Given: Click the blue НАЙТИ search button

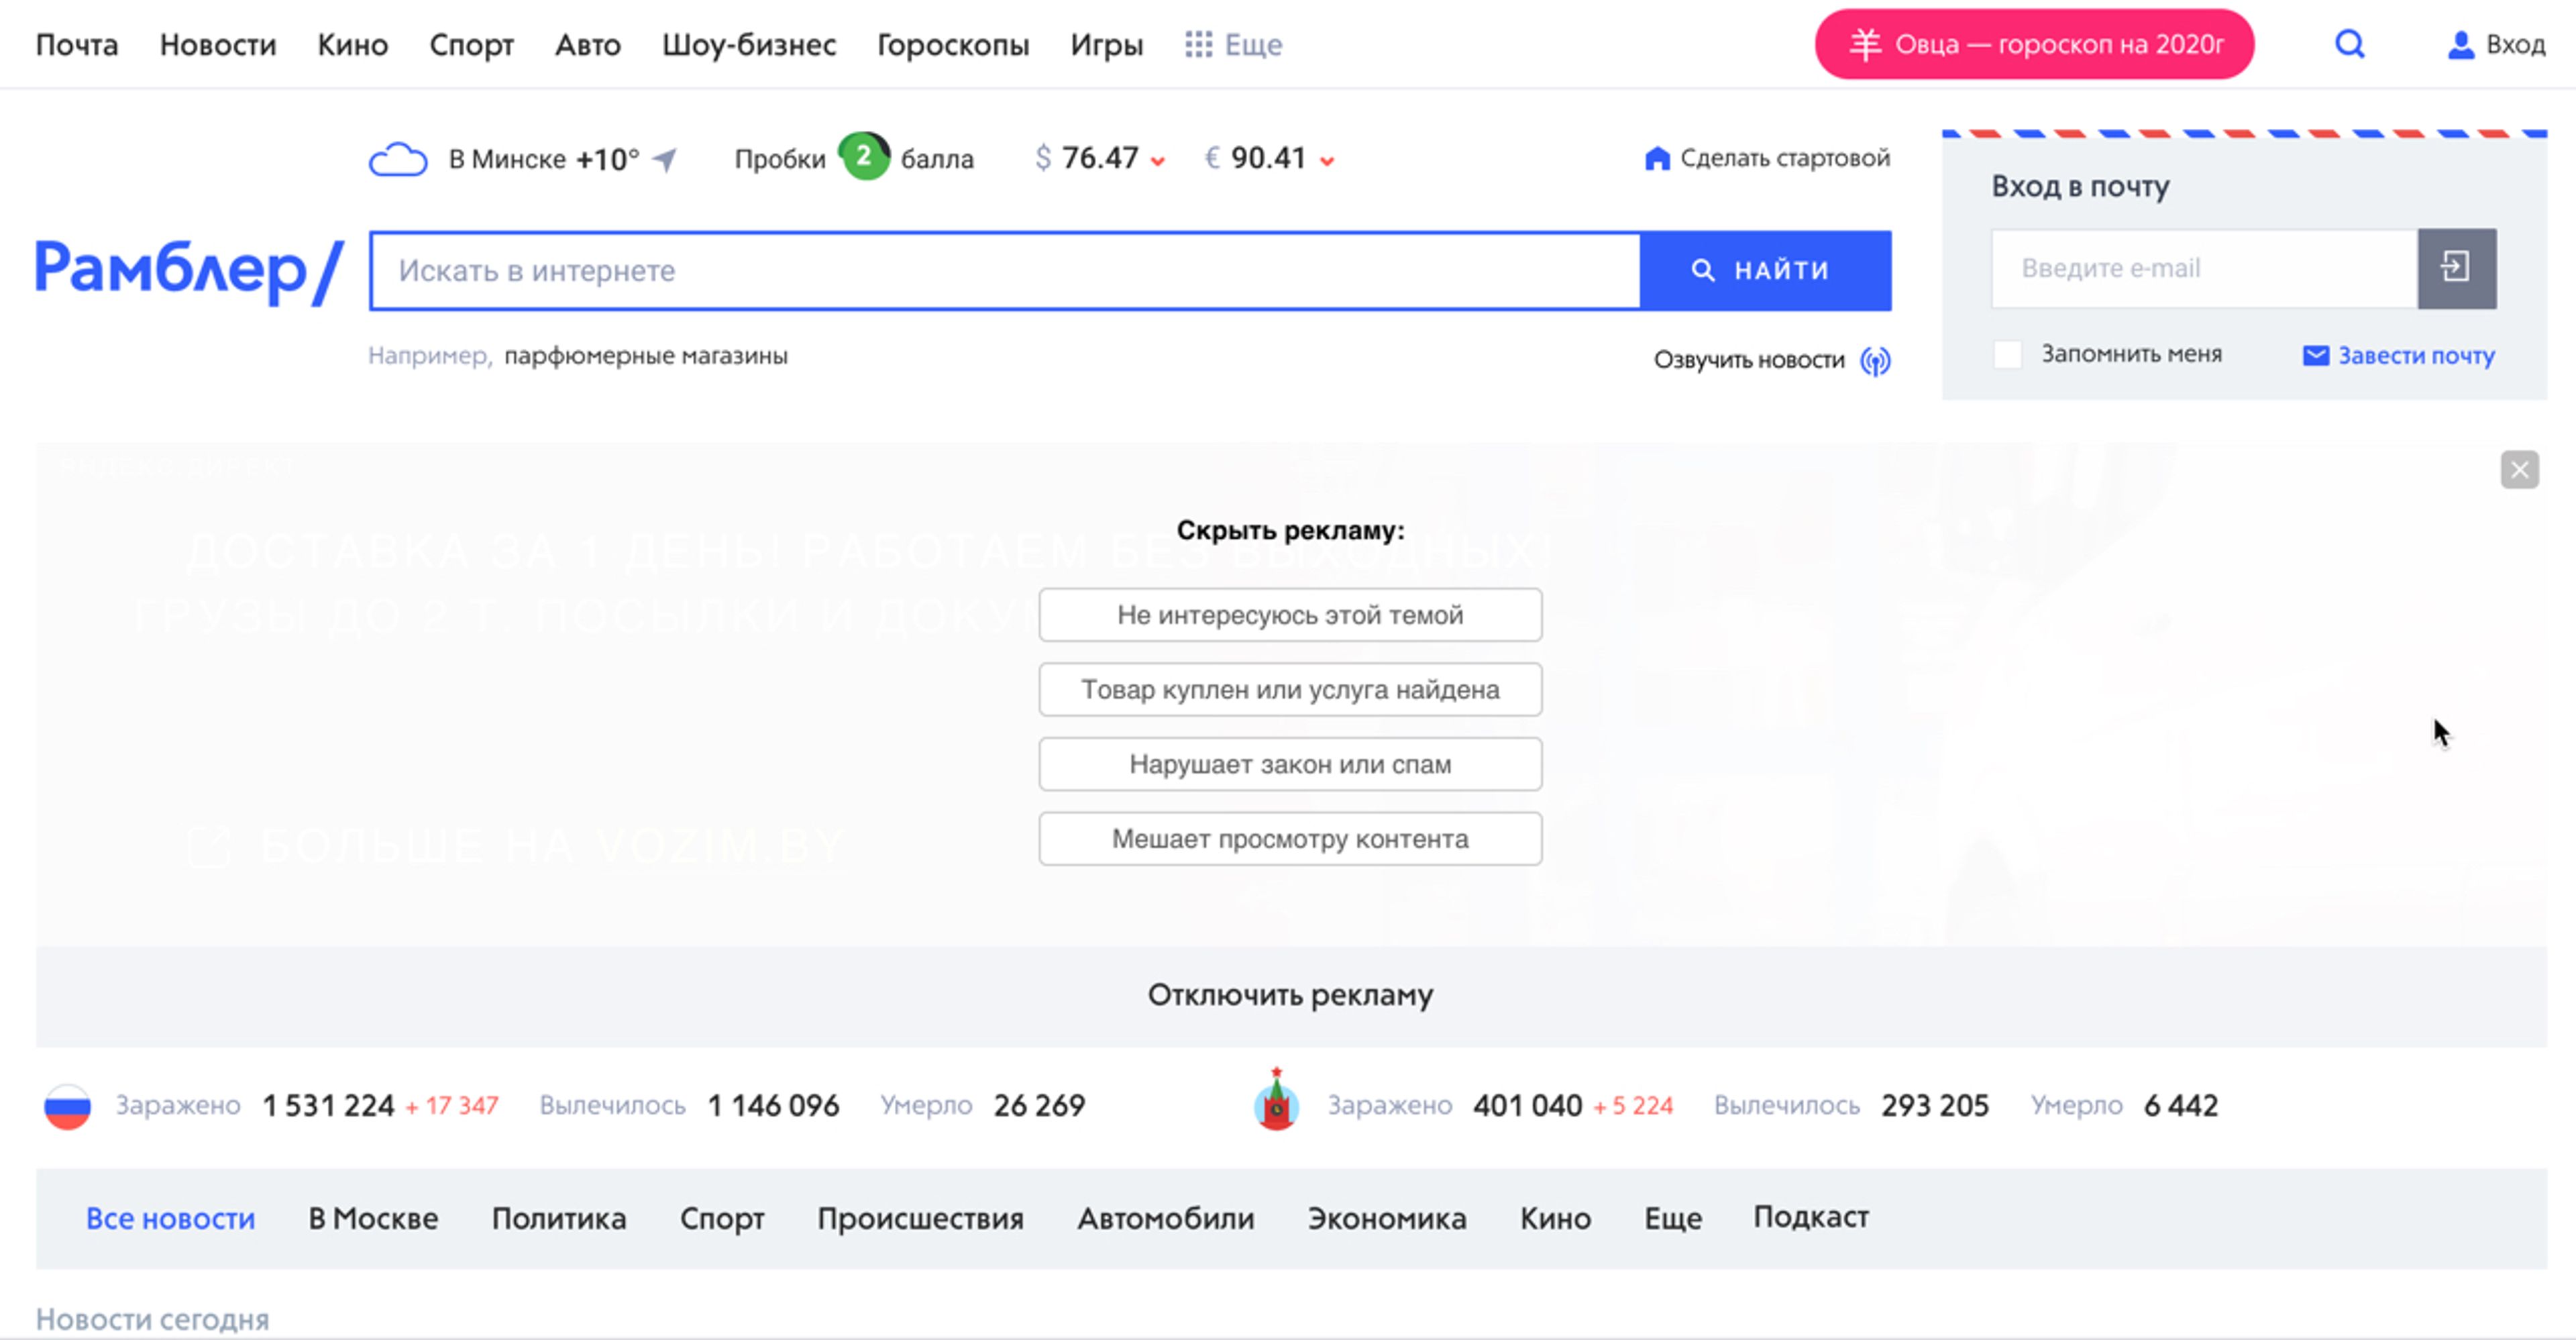Looking at the screenshot, I should tap(1765, 271).
